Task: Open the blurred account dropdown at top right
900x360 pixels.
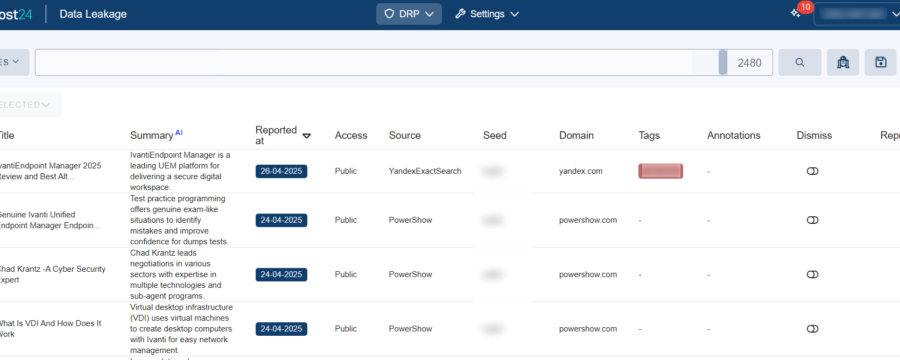Action: tap(856, 14)
